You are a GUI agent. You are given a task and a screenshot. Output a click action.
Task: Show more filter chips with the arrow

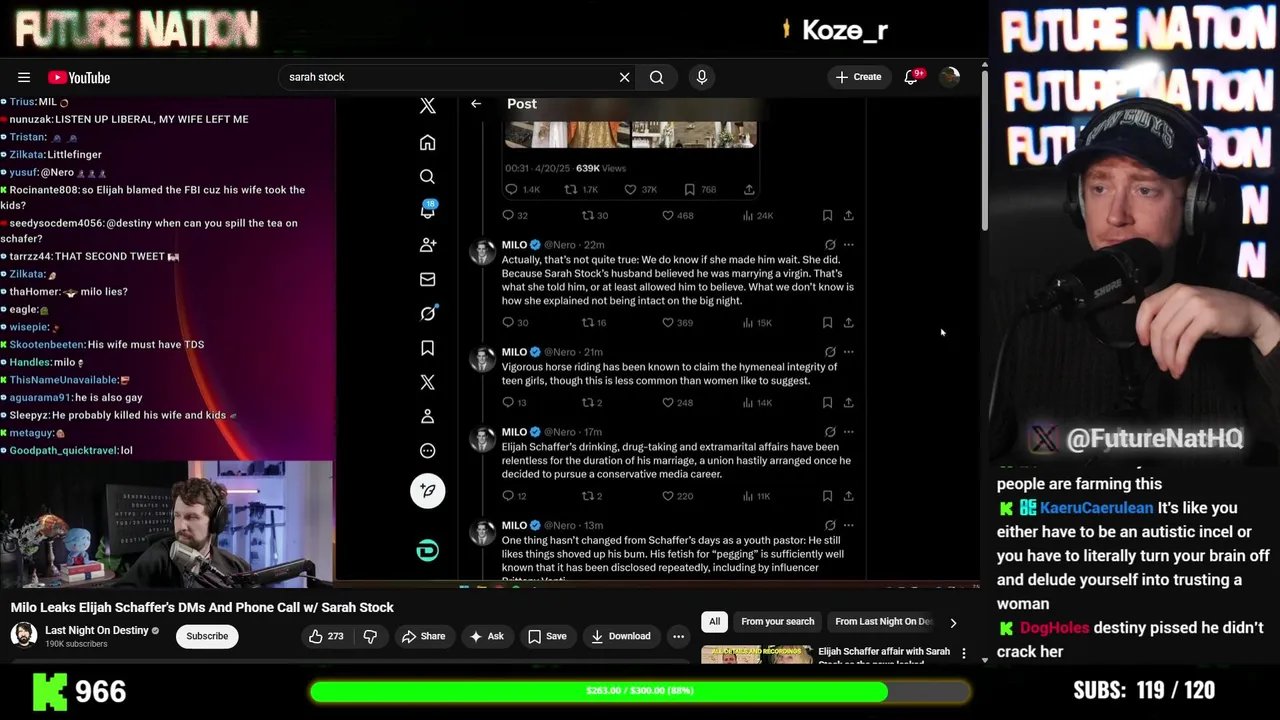(953, 623)
